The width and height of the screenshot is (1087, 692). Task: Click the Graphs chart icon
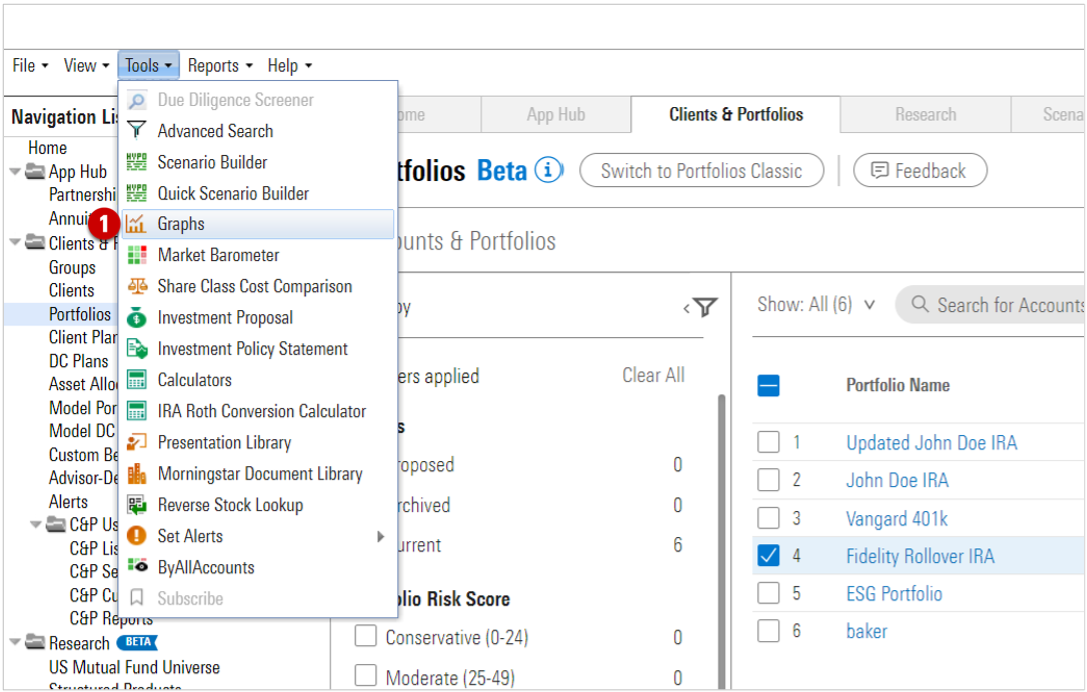click(137, 224)
